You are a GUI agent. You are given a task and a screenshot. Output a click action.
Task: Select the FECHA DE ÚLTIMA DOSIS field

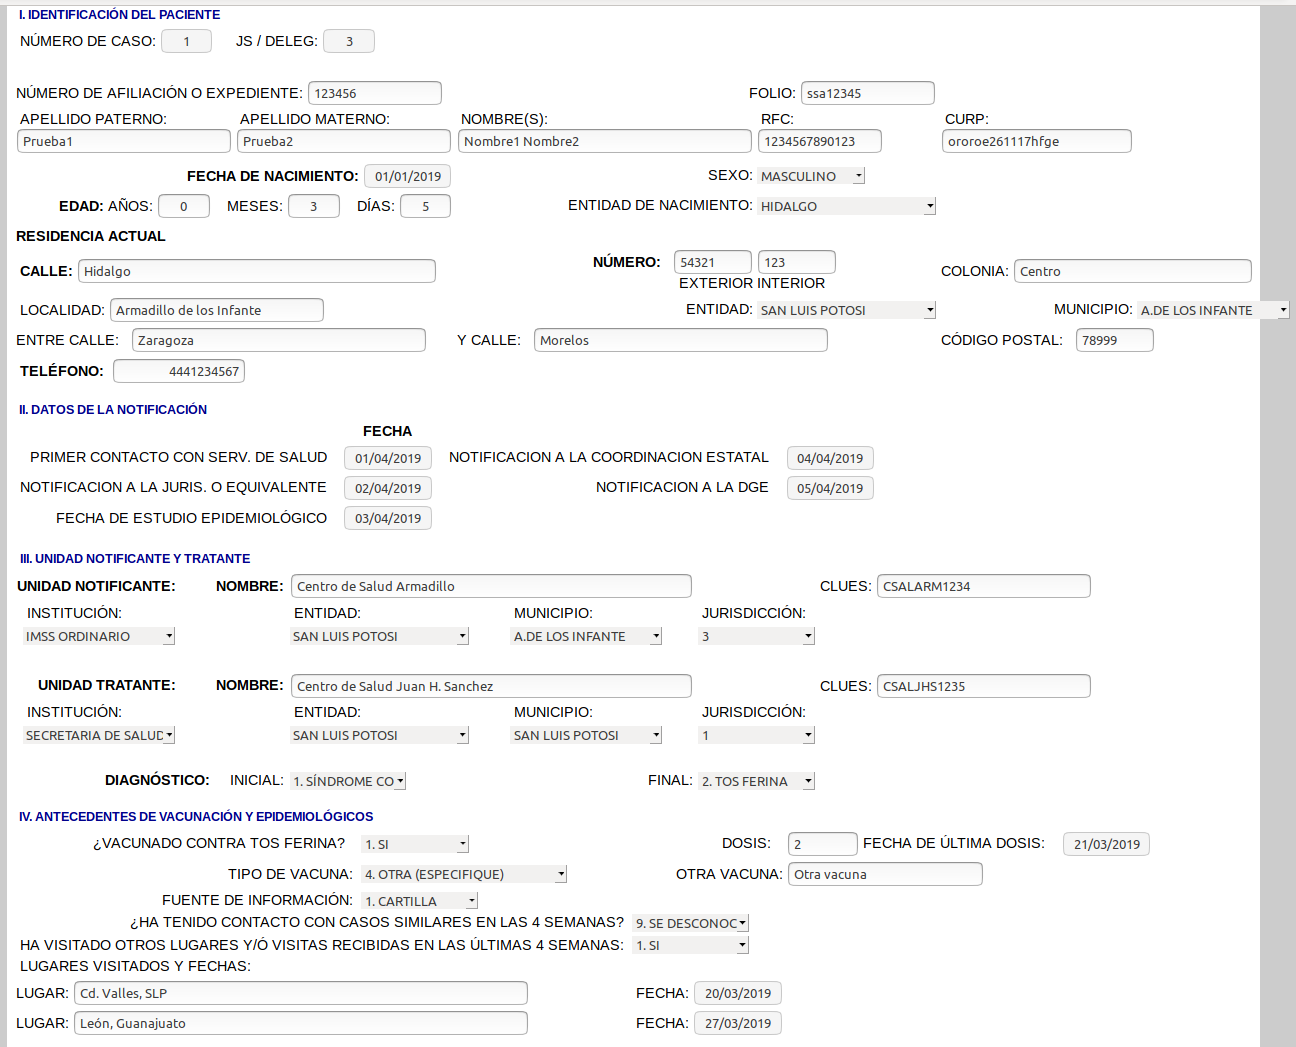point(1106,844)
